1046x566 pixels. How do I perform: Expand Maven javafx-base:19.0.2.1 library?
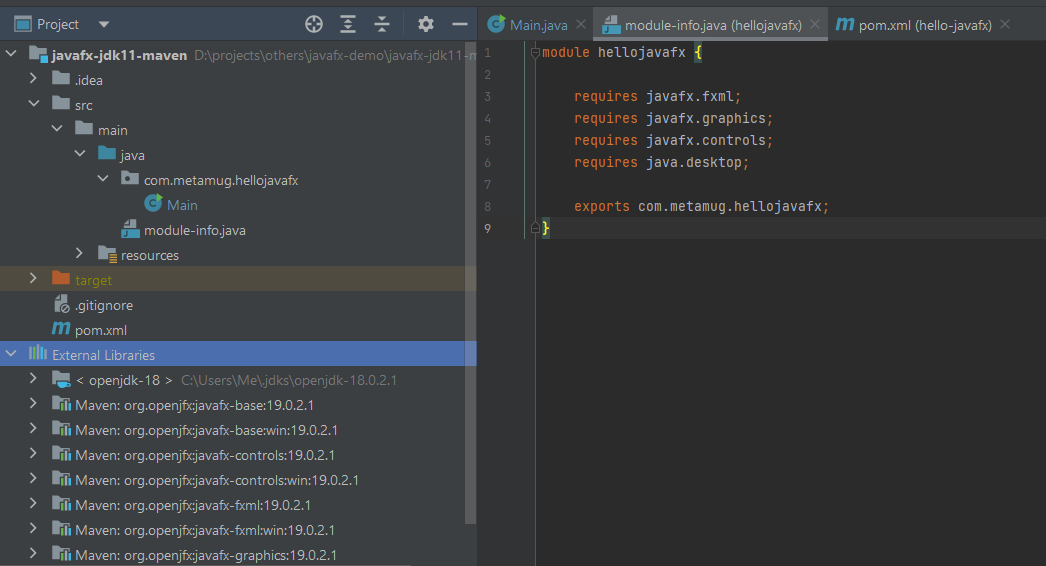[33, 403]
